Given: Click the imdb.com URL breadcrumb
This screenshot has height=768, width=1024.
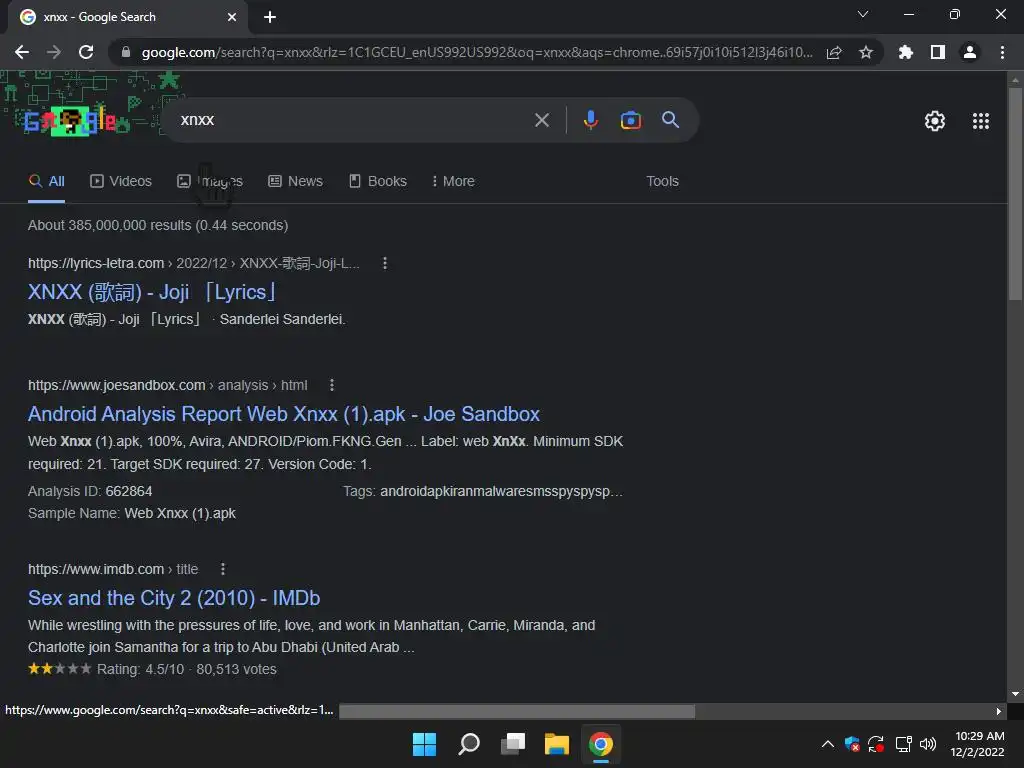Looking at the screenshot, I should (113, 569).
